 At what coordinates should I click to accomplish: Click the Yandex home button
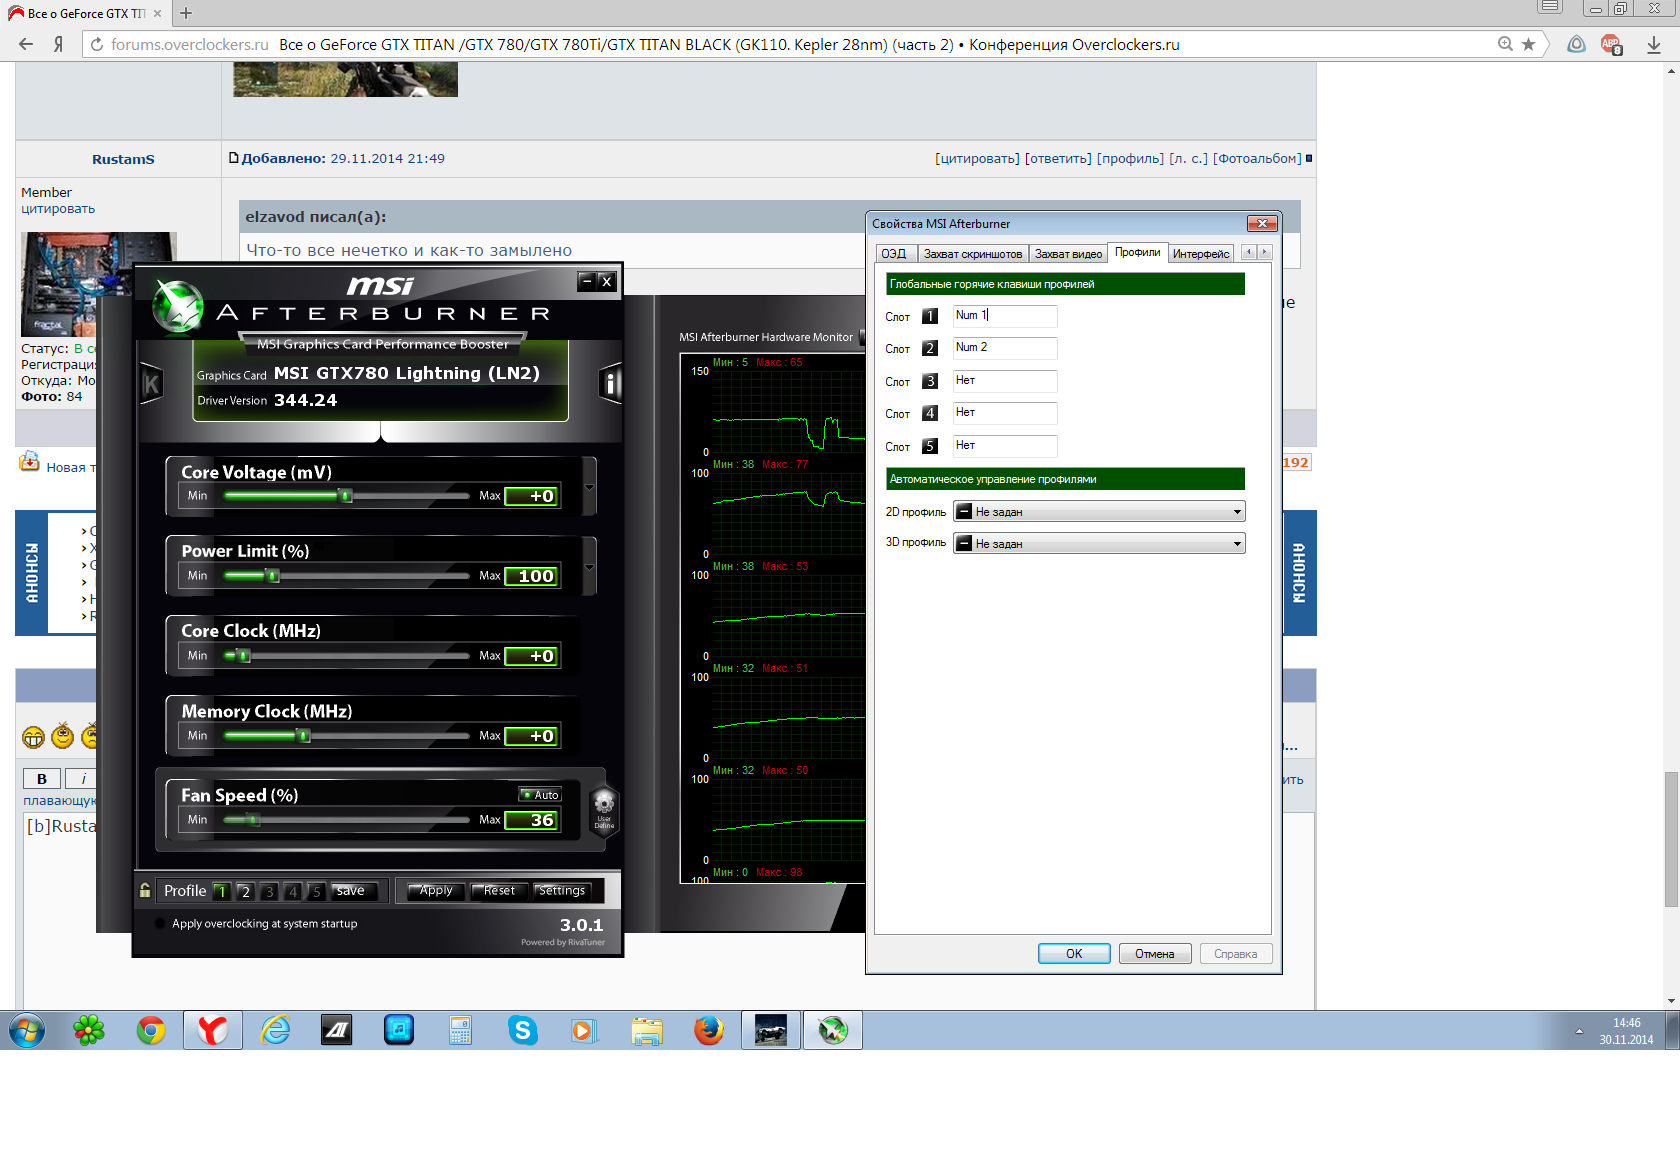pyautogui.click(x=58, y=44)
